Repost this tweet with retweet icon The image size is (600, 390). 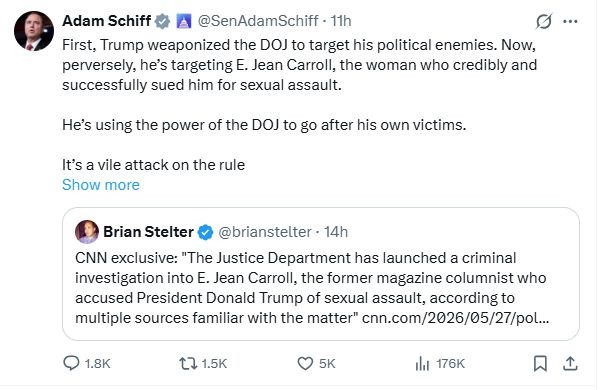click(x=188, y=363)
